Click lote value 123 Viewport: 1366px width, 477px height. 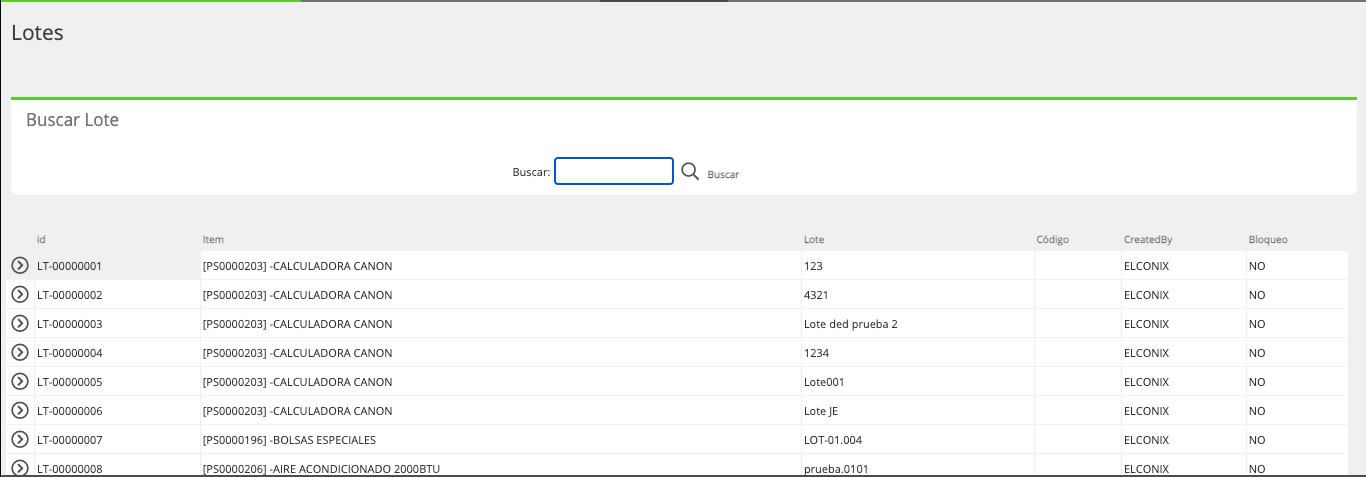813,266
